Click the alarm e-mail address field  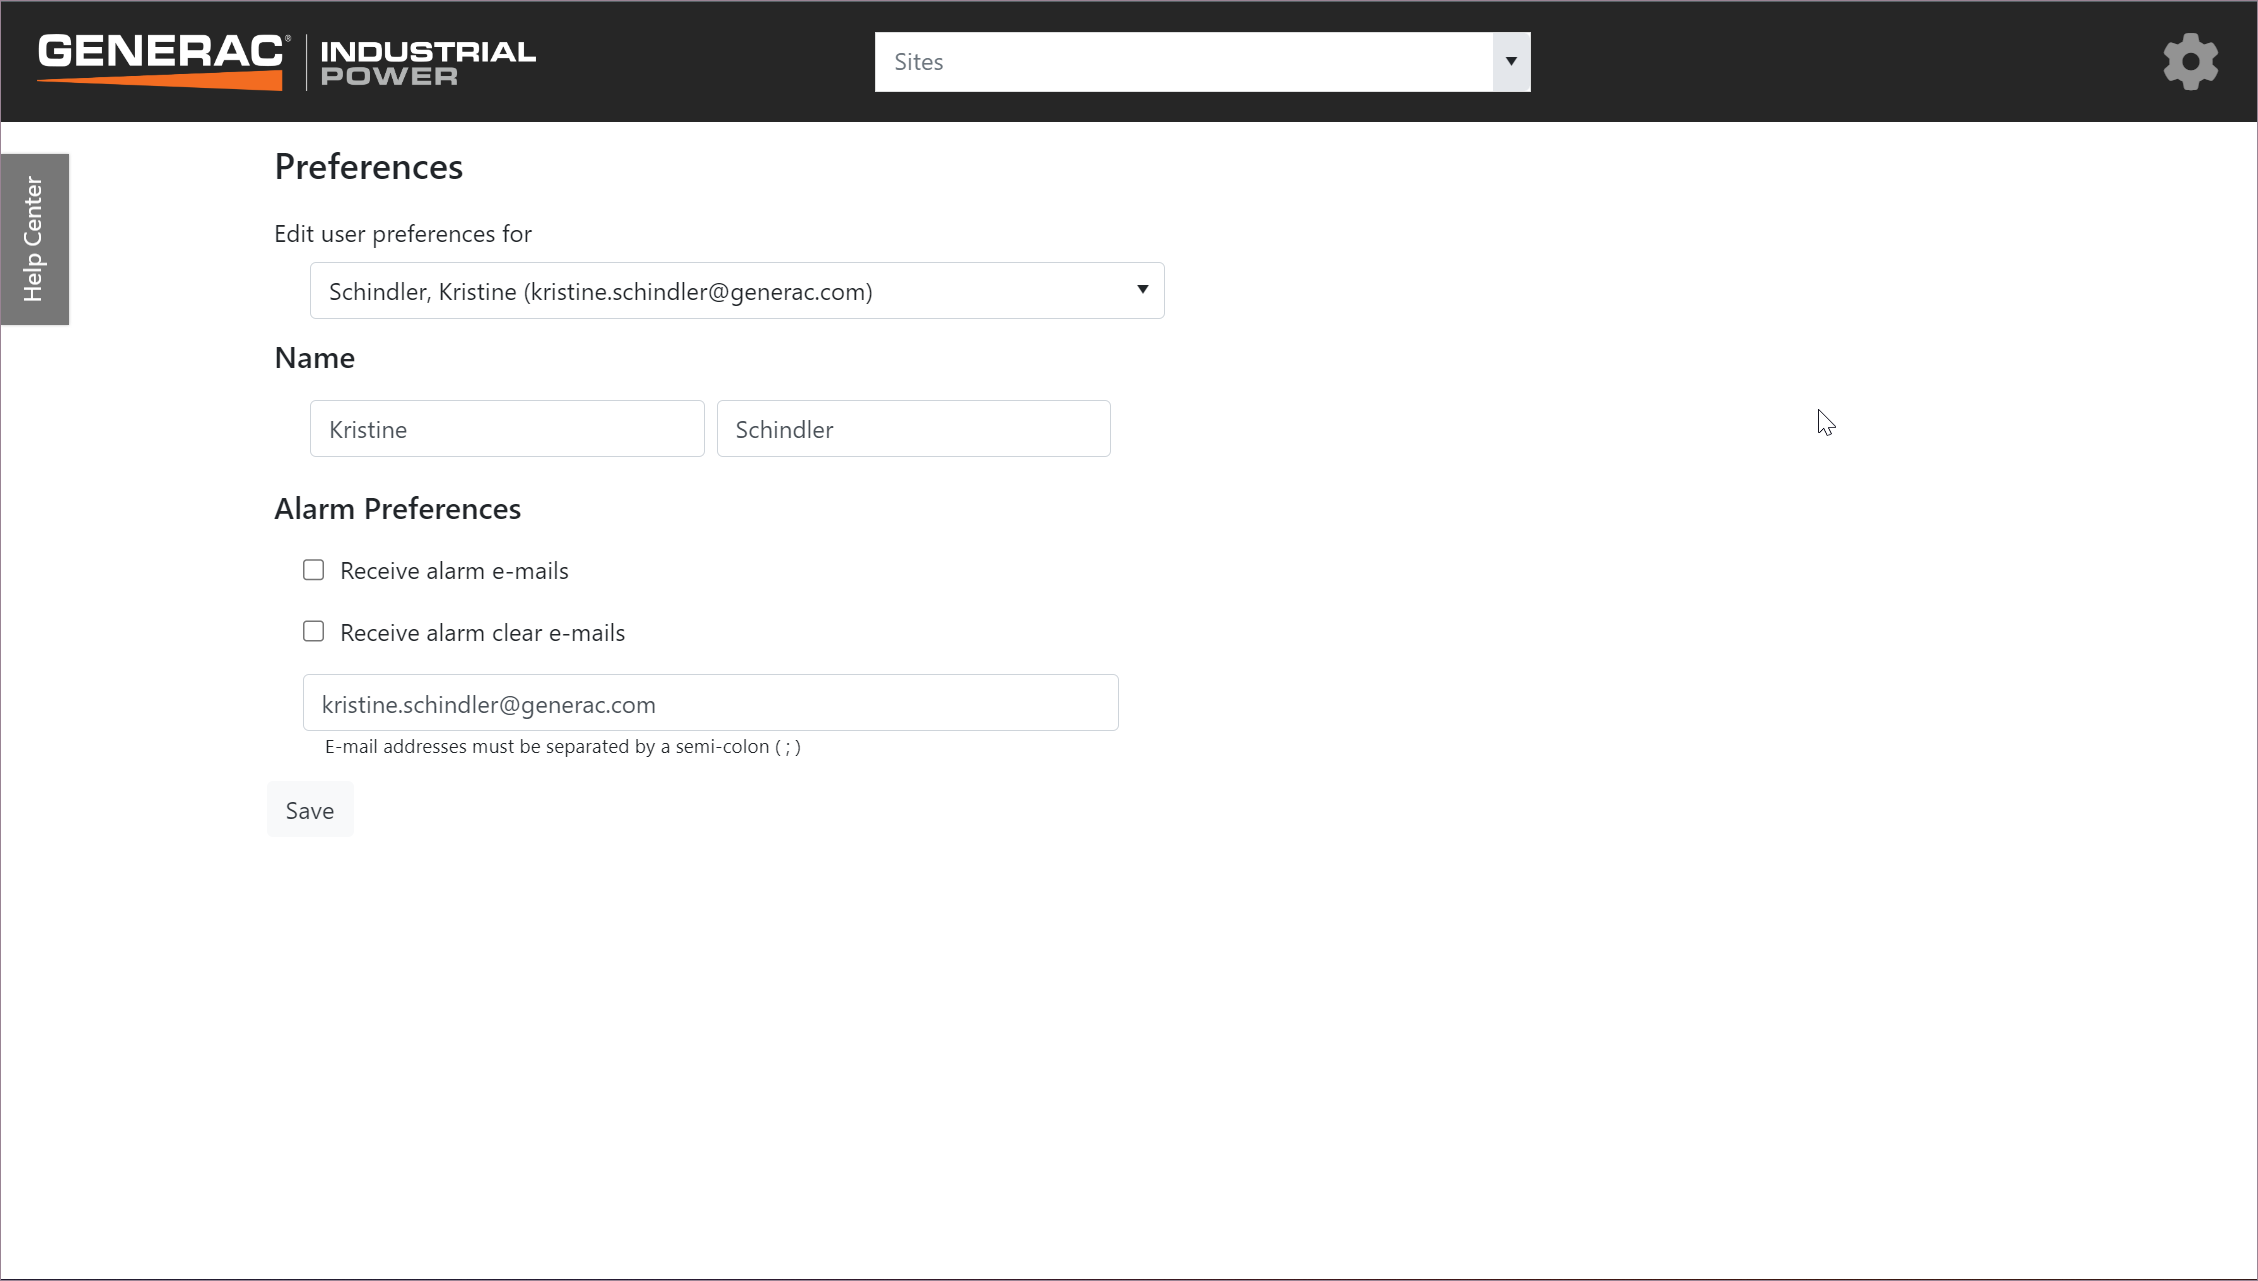pos(710,703)
